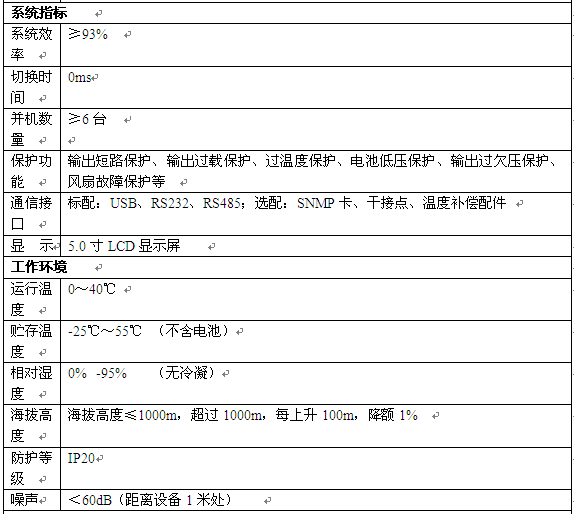The width and height of the screenshot is (574, 514).
Task: Click the 通信接口 row label
Action: click(31, 213)
